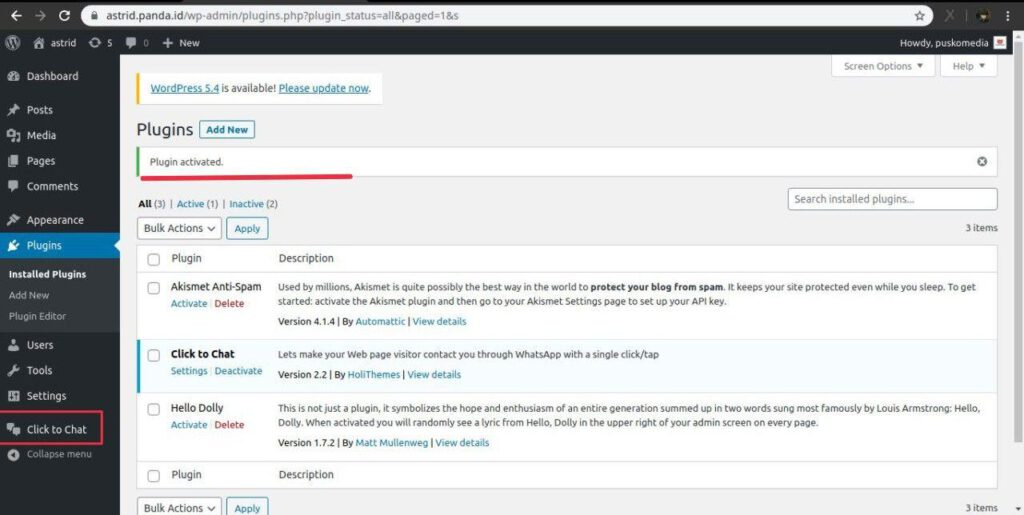View details for Hello Dolly
1024x515 pixels.
coord(462,443)
